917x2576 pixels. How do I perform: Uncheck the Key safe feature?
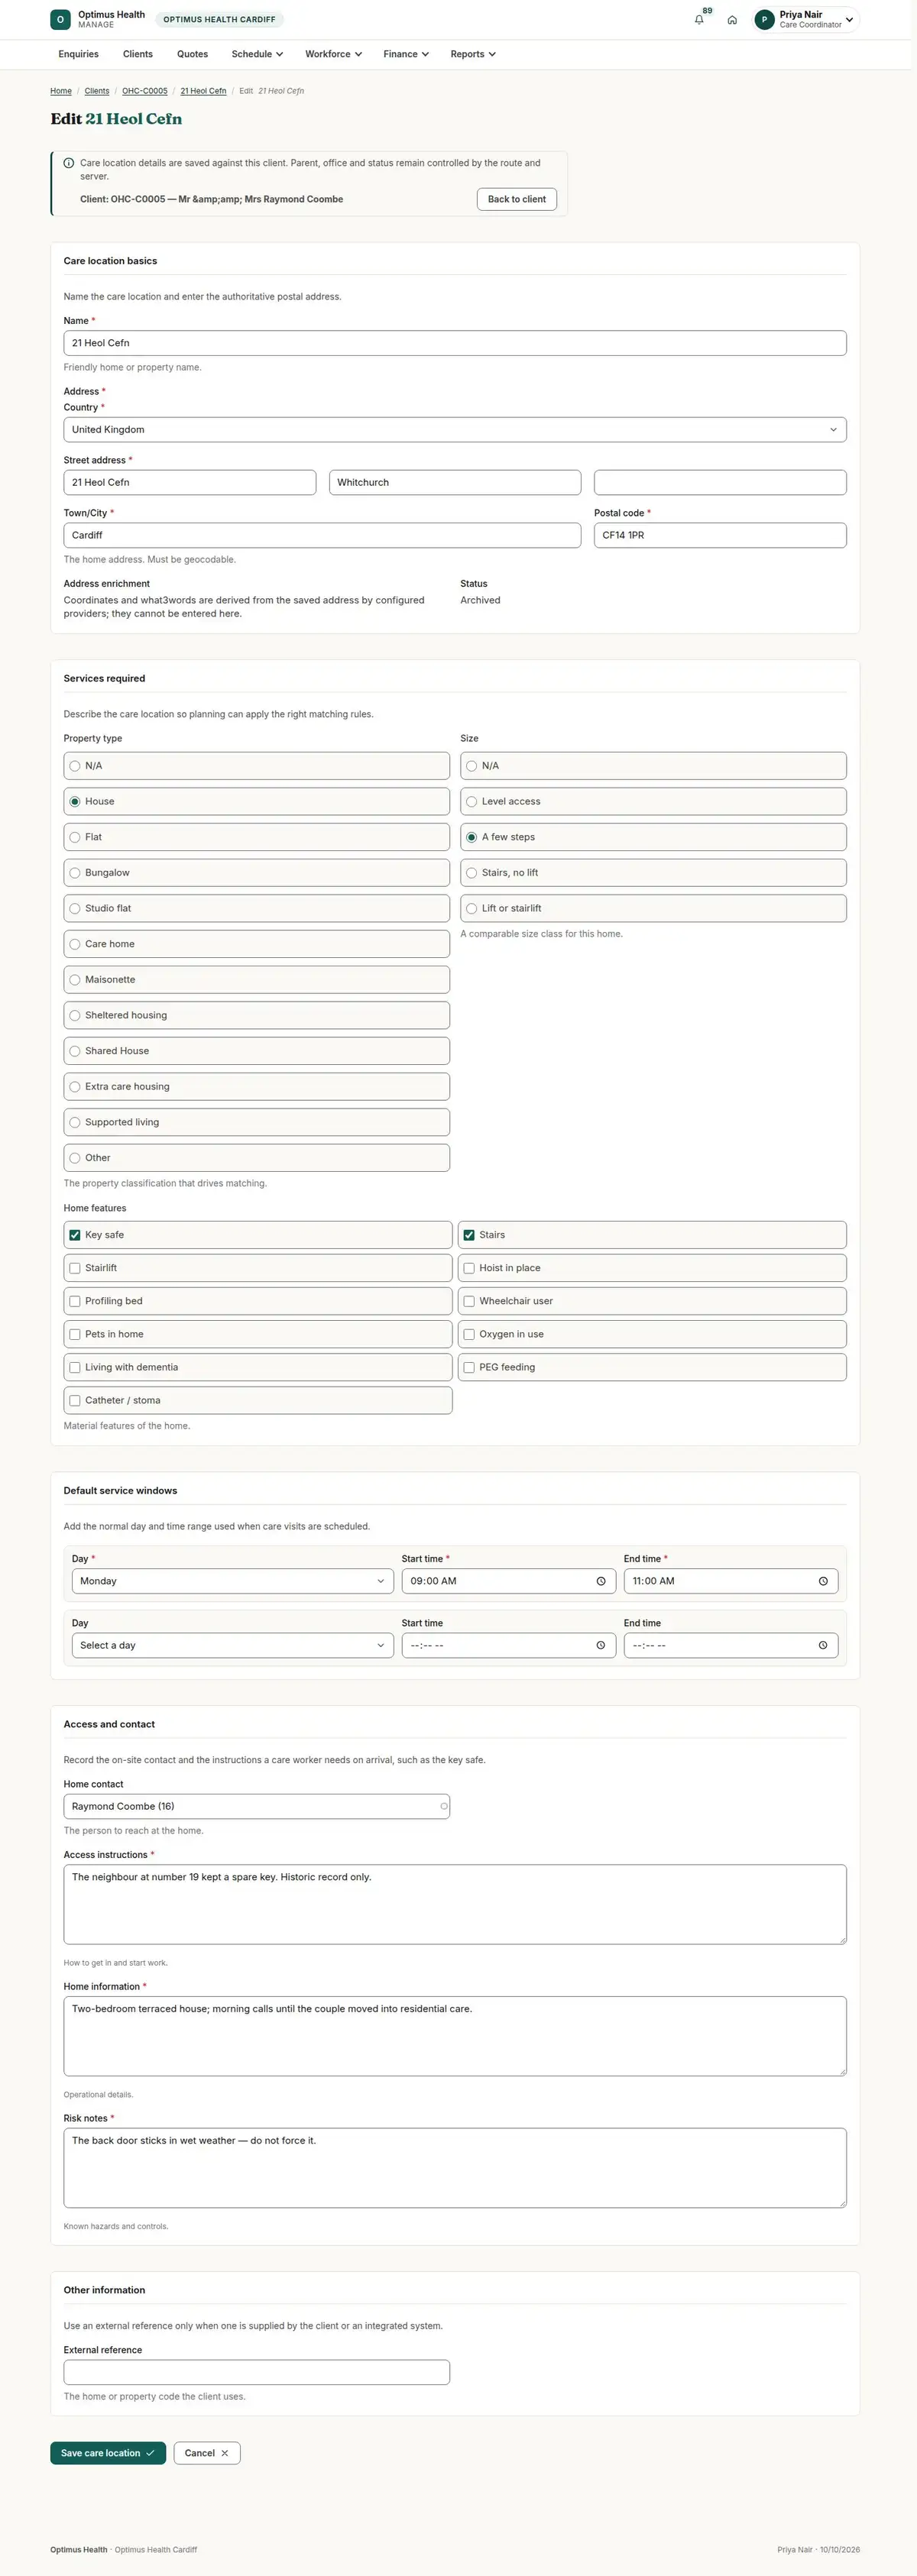[x=75, y=1235]
